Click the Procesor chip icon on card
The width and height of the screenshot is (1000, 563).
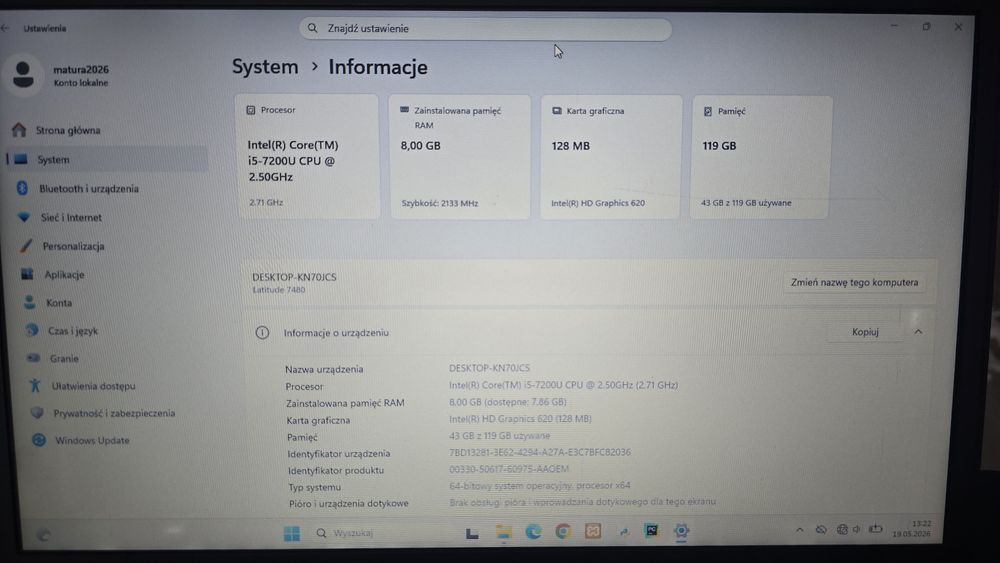(251, 110)
